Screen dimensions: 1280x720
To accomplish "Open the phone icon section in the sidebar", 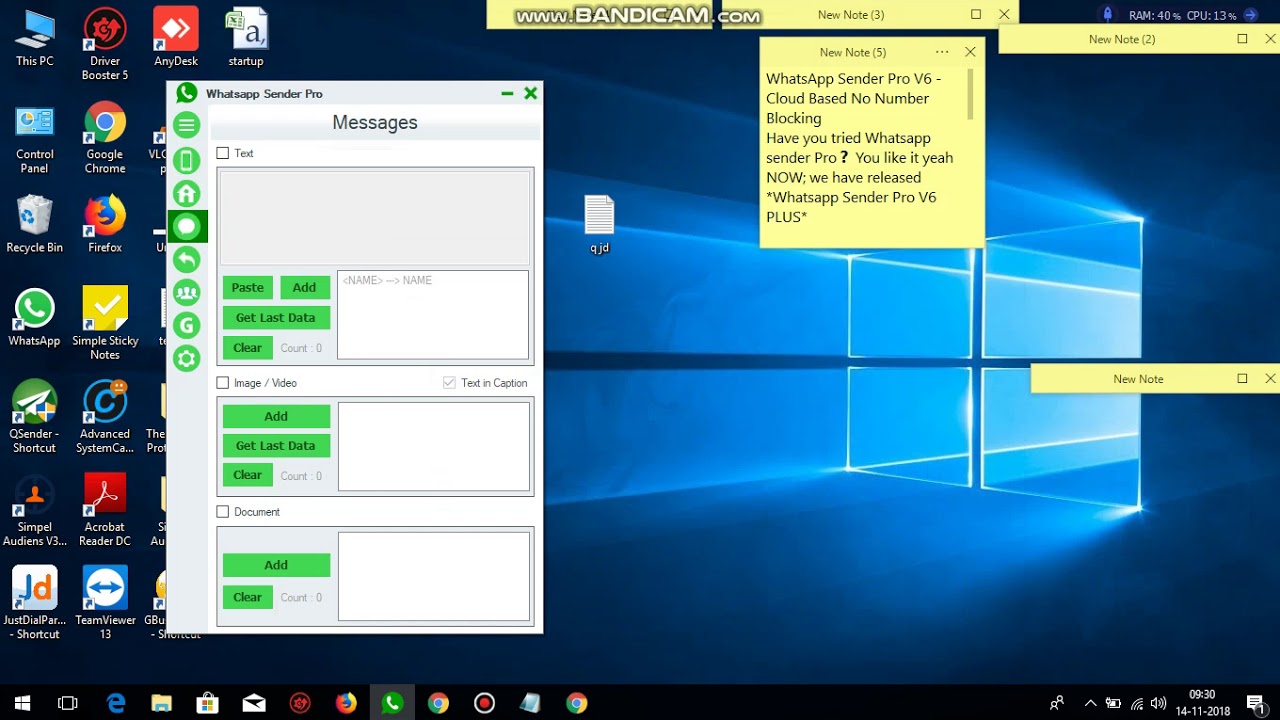I will tap(187, 160).
